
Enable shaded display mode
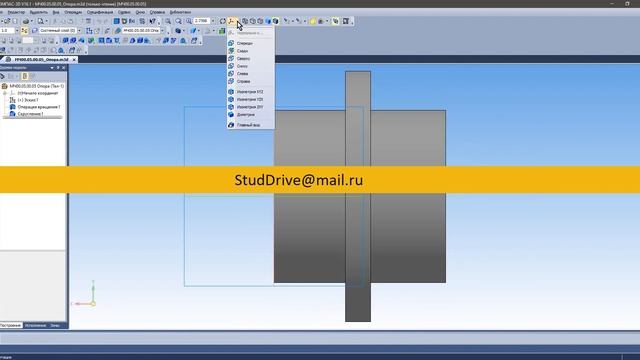pos(268,21)
